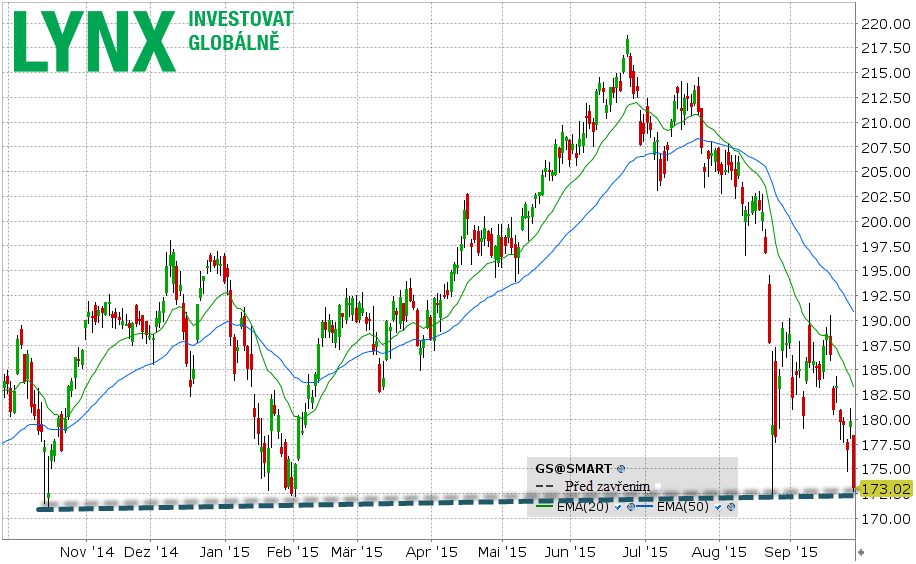
Task: Click the EMA(50) legend label
Action: pos(682,507)
